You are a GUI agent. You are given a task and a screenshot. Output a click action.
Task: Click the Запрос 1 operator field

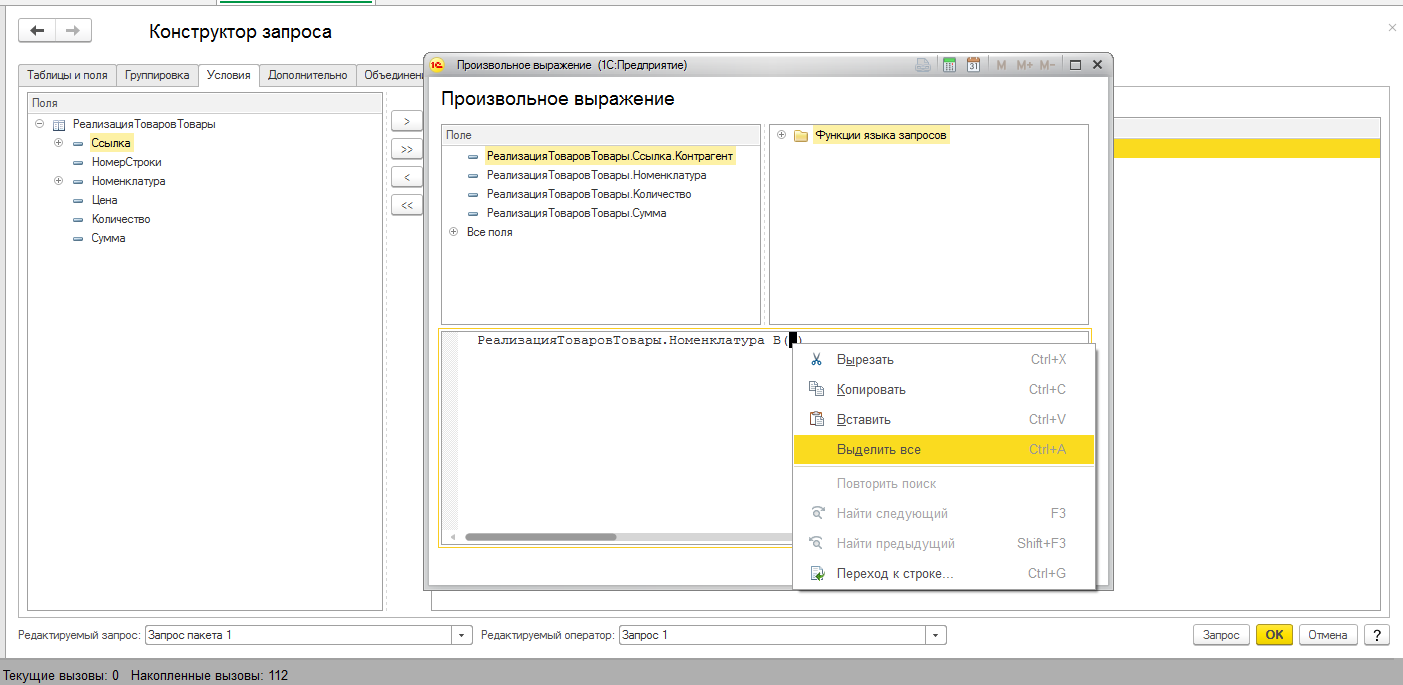pyautogui.click(x=773, y=635)
